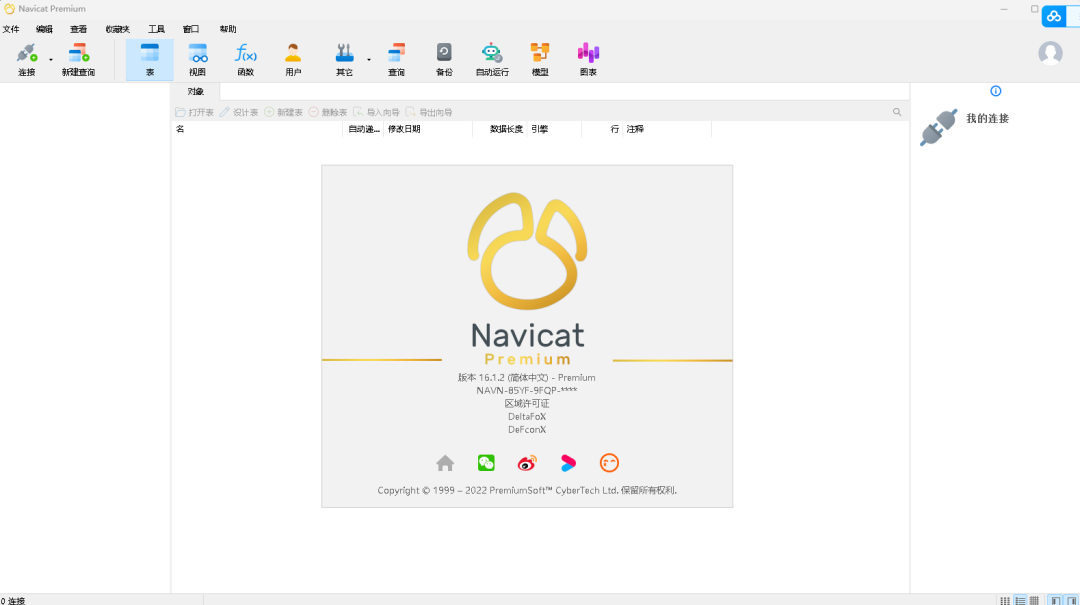Click the search magnifier above the object list
Screen dimensions: 1080x605
[x=896, y=111]
